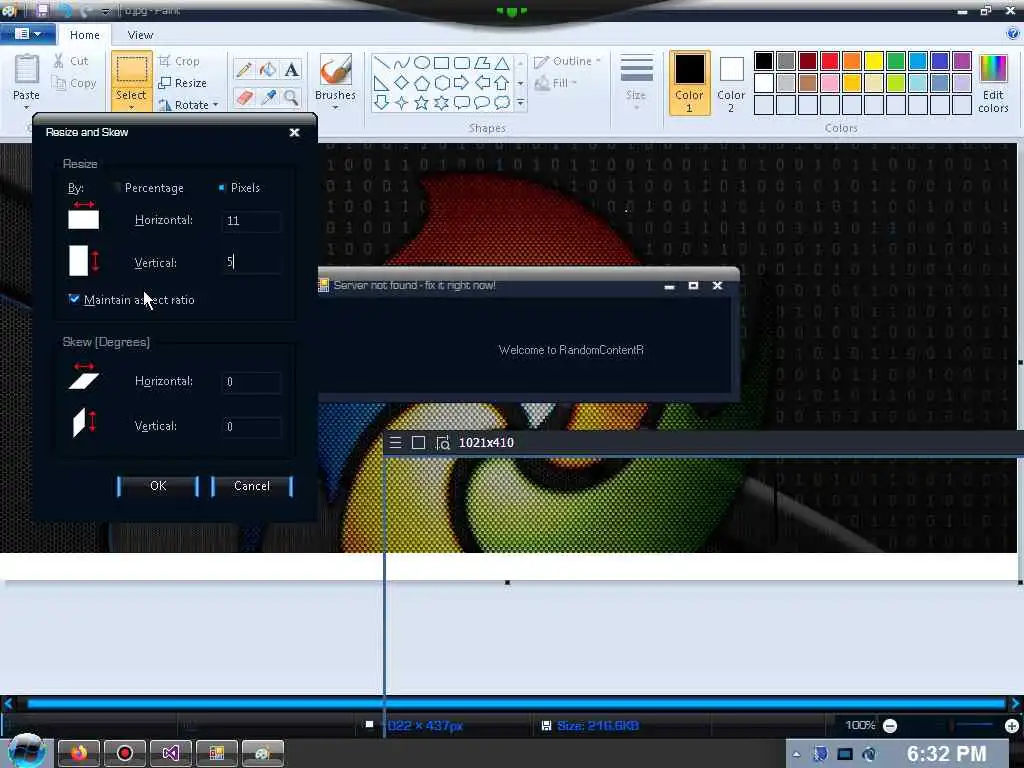1024x768 pixels.
Task: Set Color 1 as active color
Action: click(690, 83)
